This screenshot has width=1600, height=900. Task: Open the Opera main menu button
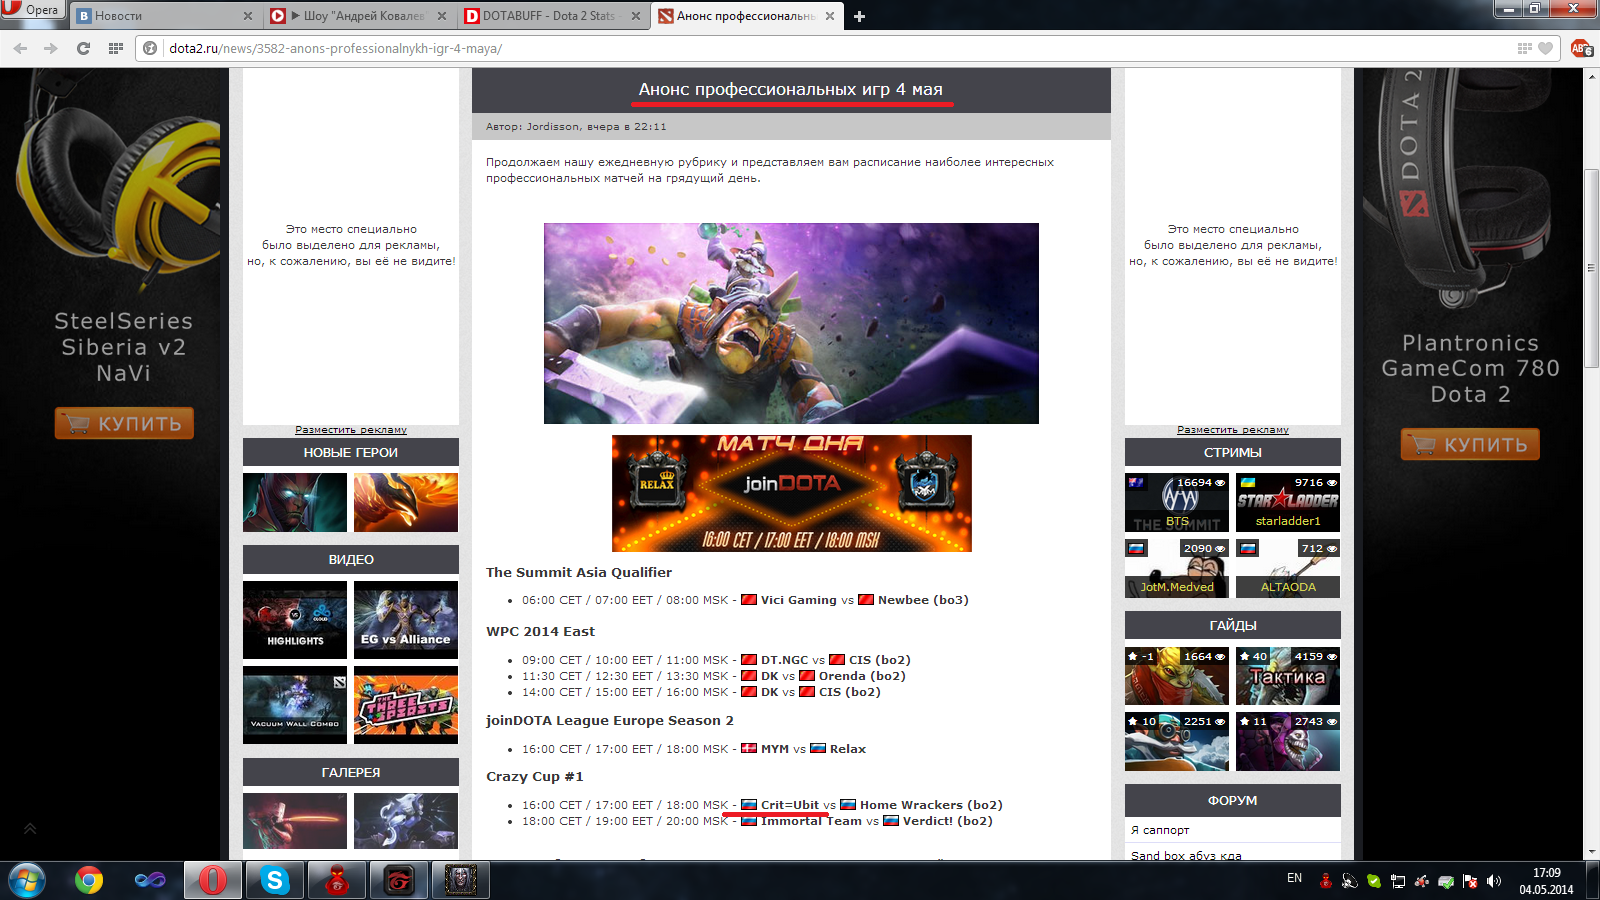pyautogui.click(x=32, y=9)
